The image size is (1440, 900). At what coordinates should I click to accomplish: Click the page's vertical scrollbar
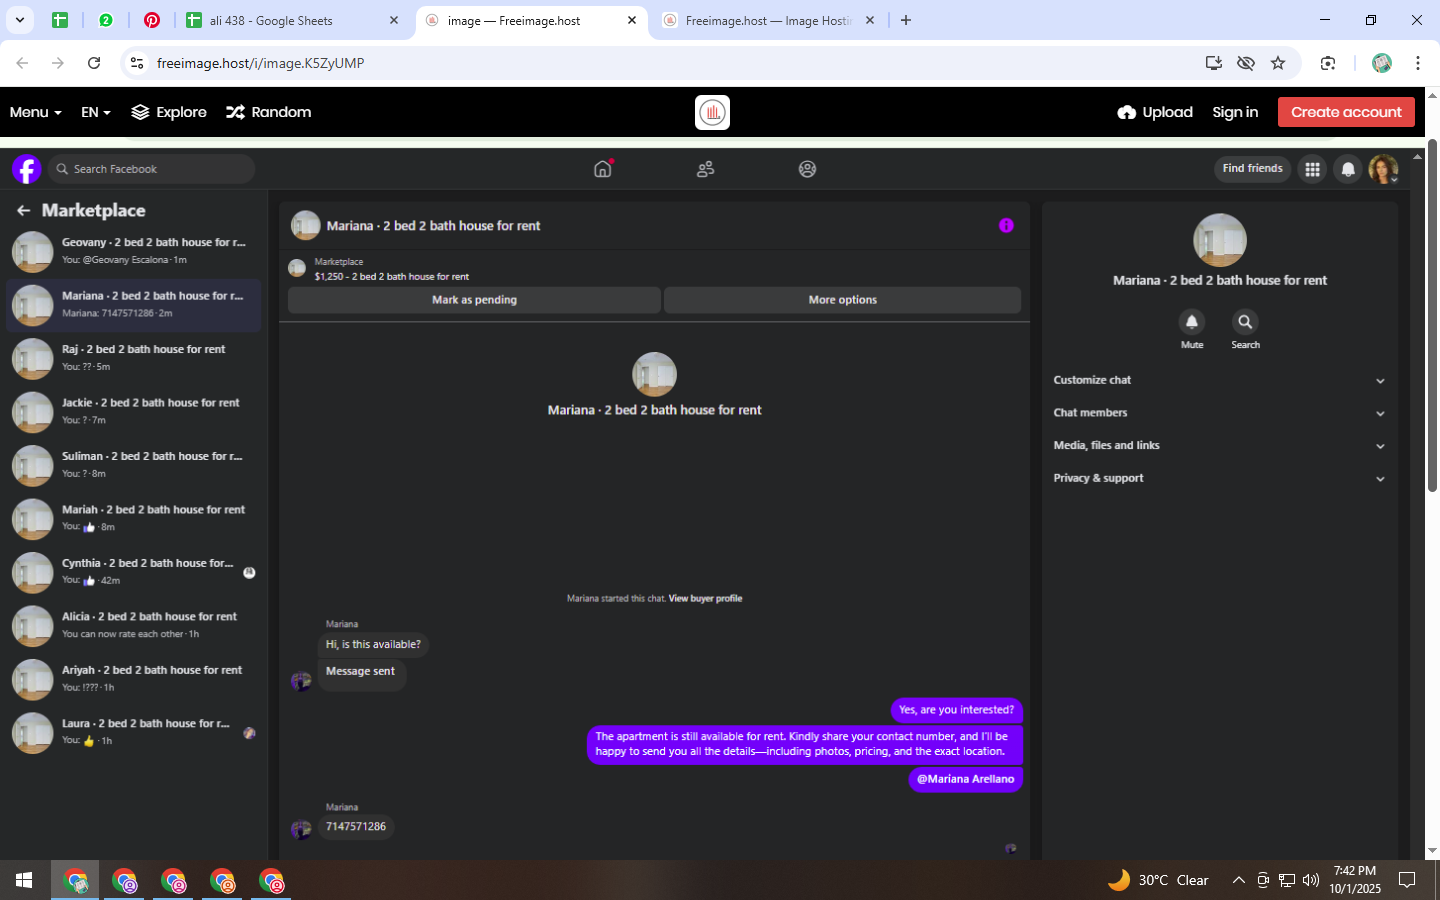click(x=1432, y=315)
